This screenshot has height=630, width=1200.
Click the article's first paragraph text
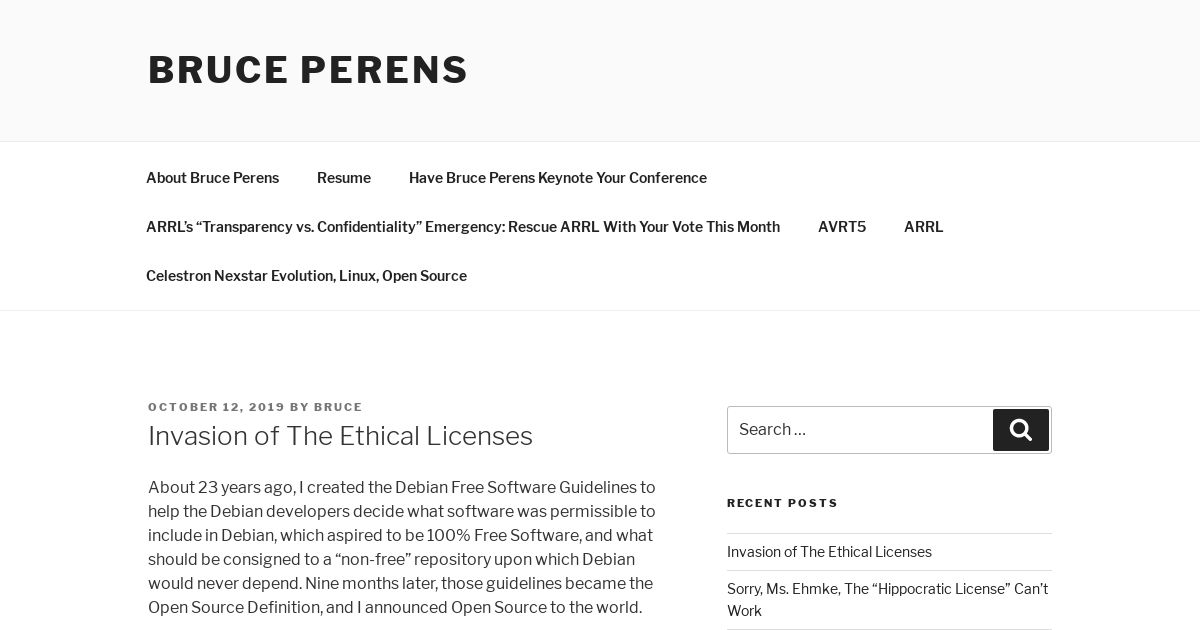[x=402, y=547]
